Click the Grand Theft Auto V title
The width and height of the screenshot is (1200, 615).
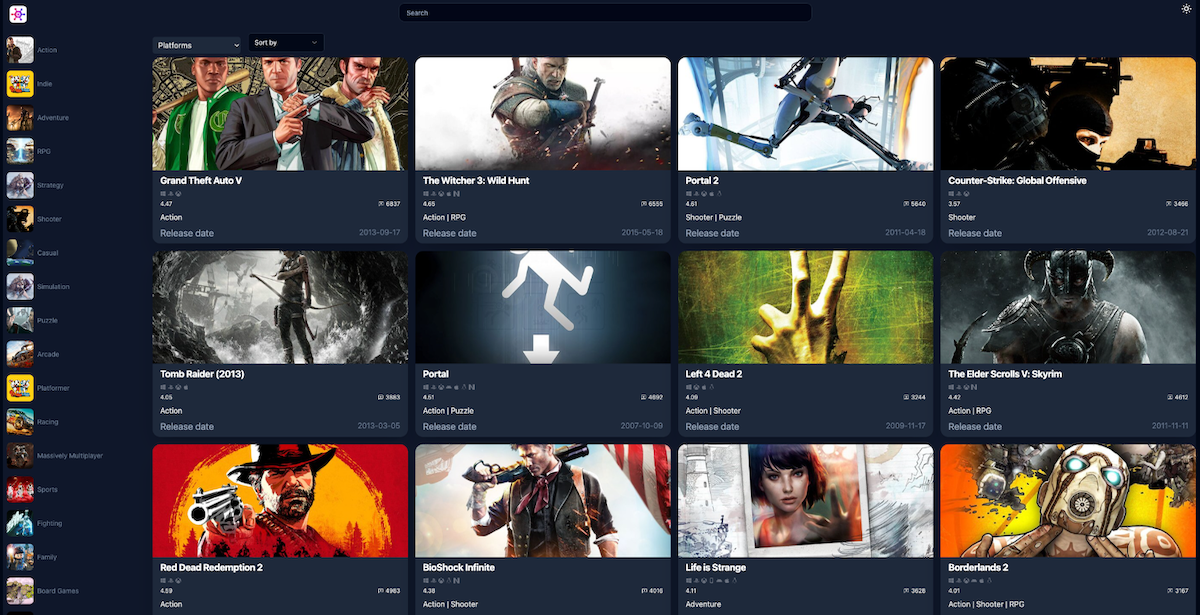pyautogui.click(x=201, y=181)
